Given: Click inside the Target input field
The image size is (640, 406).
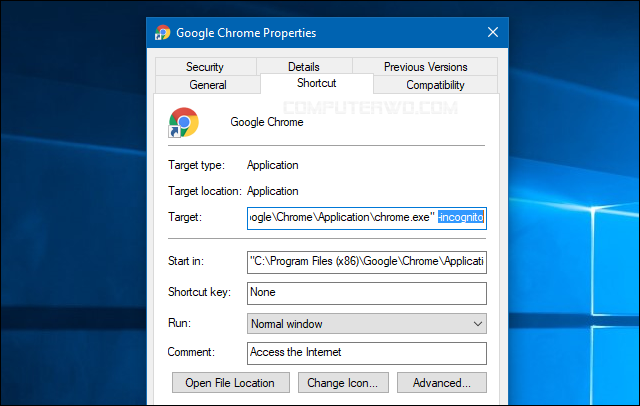Looking at the screenshot, I should [x=367, y=218].
